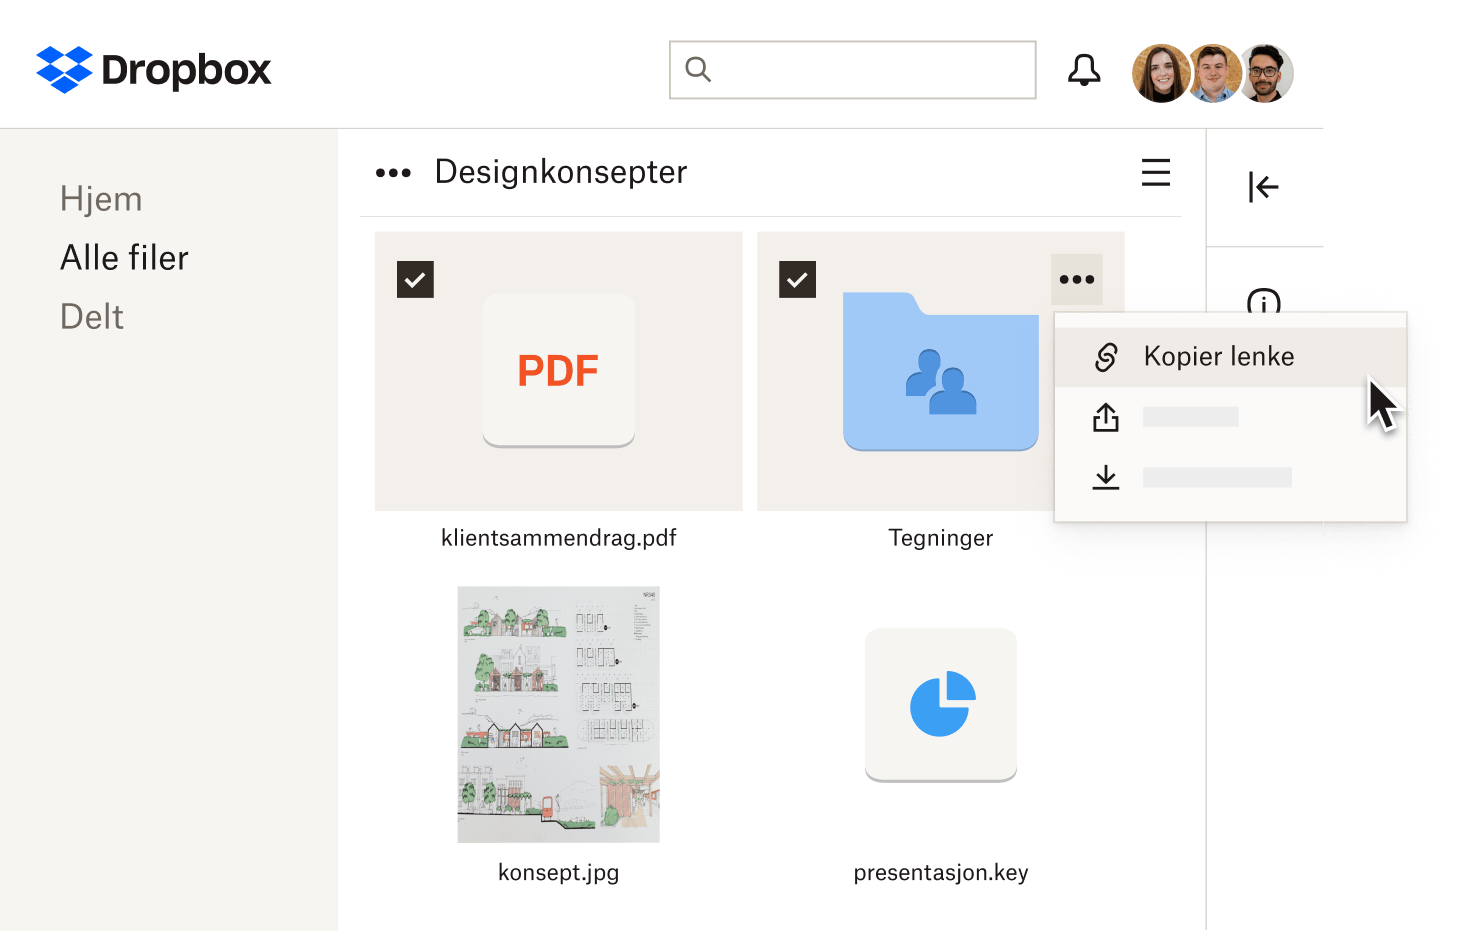Expand the first user avatar profile
1467x942 pixels.
click(1160, 72)
